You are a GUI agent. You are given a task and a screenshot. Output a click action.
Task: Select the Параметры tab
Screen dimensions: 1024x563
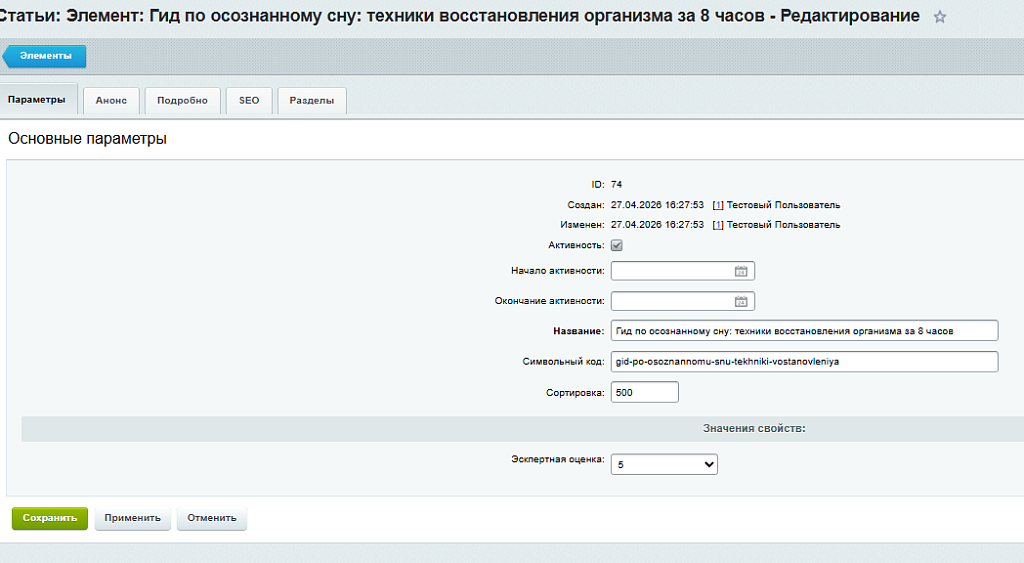[37, 100]
